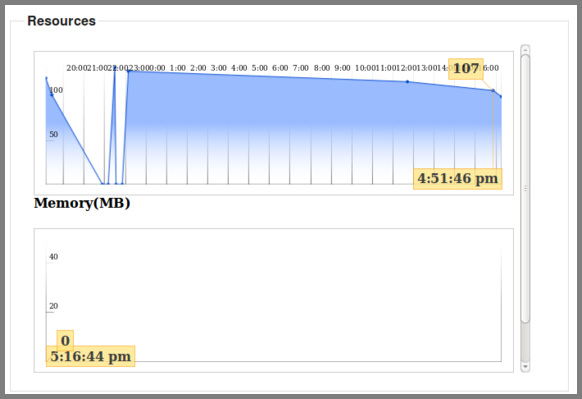Click the 5:16:44 pm time tooltip
The image size is (582, 399).
tap(91, 356)
